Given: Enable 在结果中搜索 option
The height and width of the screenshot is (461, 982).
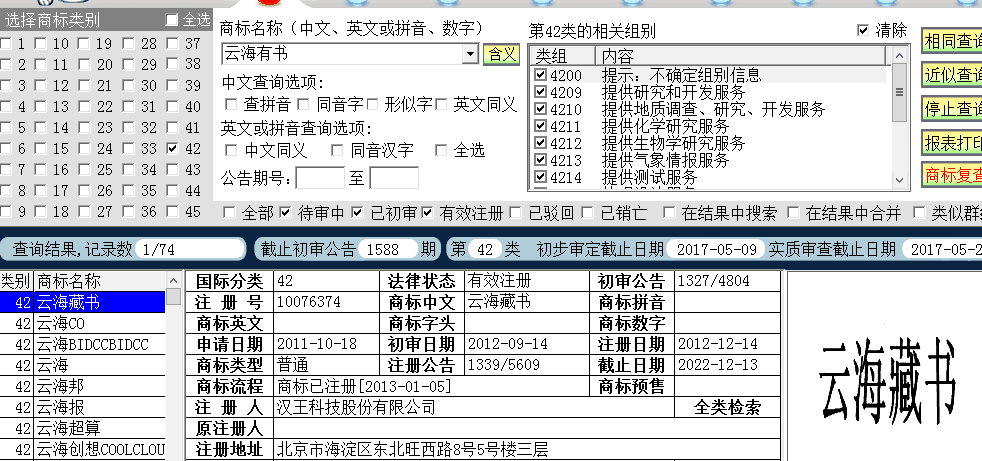Looking at the screenshot, I should pyautogui.click(x=669, y=213).
